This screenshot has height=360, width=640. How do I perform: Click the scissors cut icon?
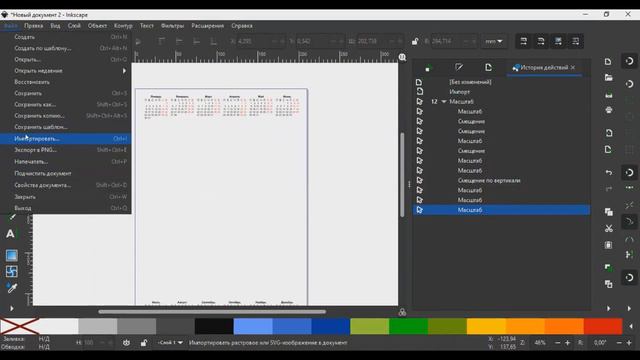(608, 228)
